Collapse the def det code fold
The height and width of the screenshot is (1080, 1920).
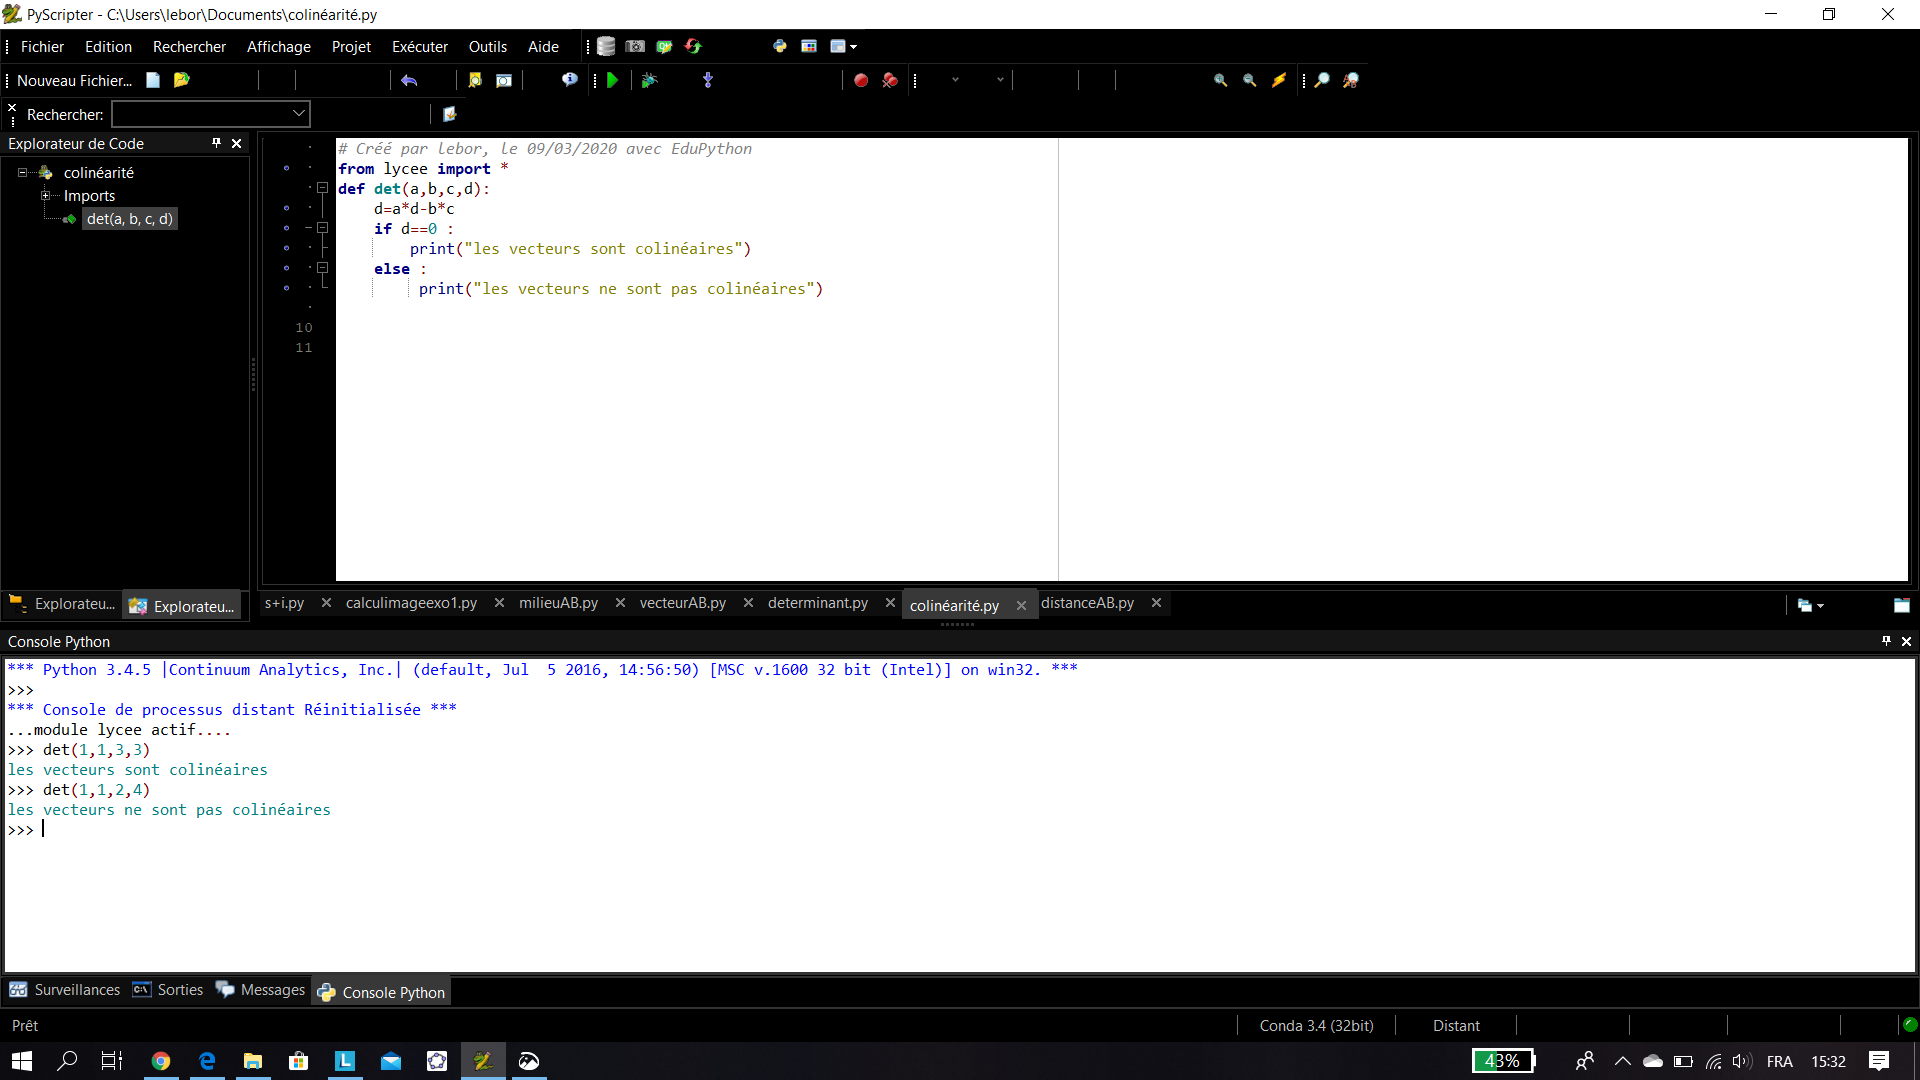[x=322, y=188]
